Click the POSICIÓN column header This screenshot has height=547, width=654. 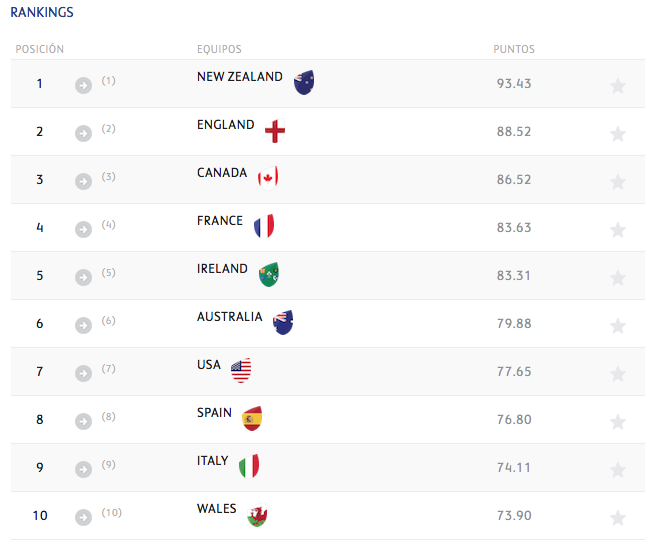click(x=40, y=49)
